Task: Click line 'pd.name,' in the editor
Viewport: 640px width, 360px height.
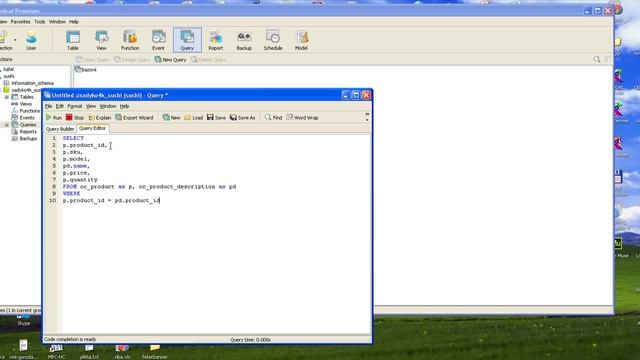Action: (76, 166)
